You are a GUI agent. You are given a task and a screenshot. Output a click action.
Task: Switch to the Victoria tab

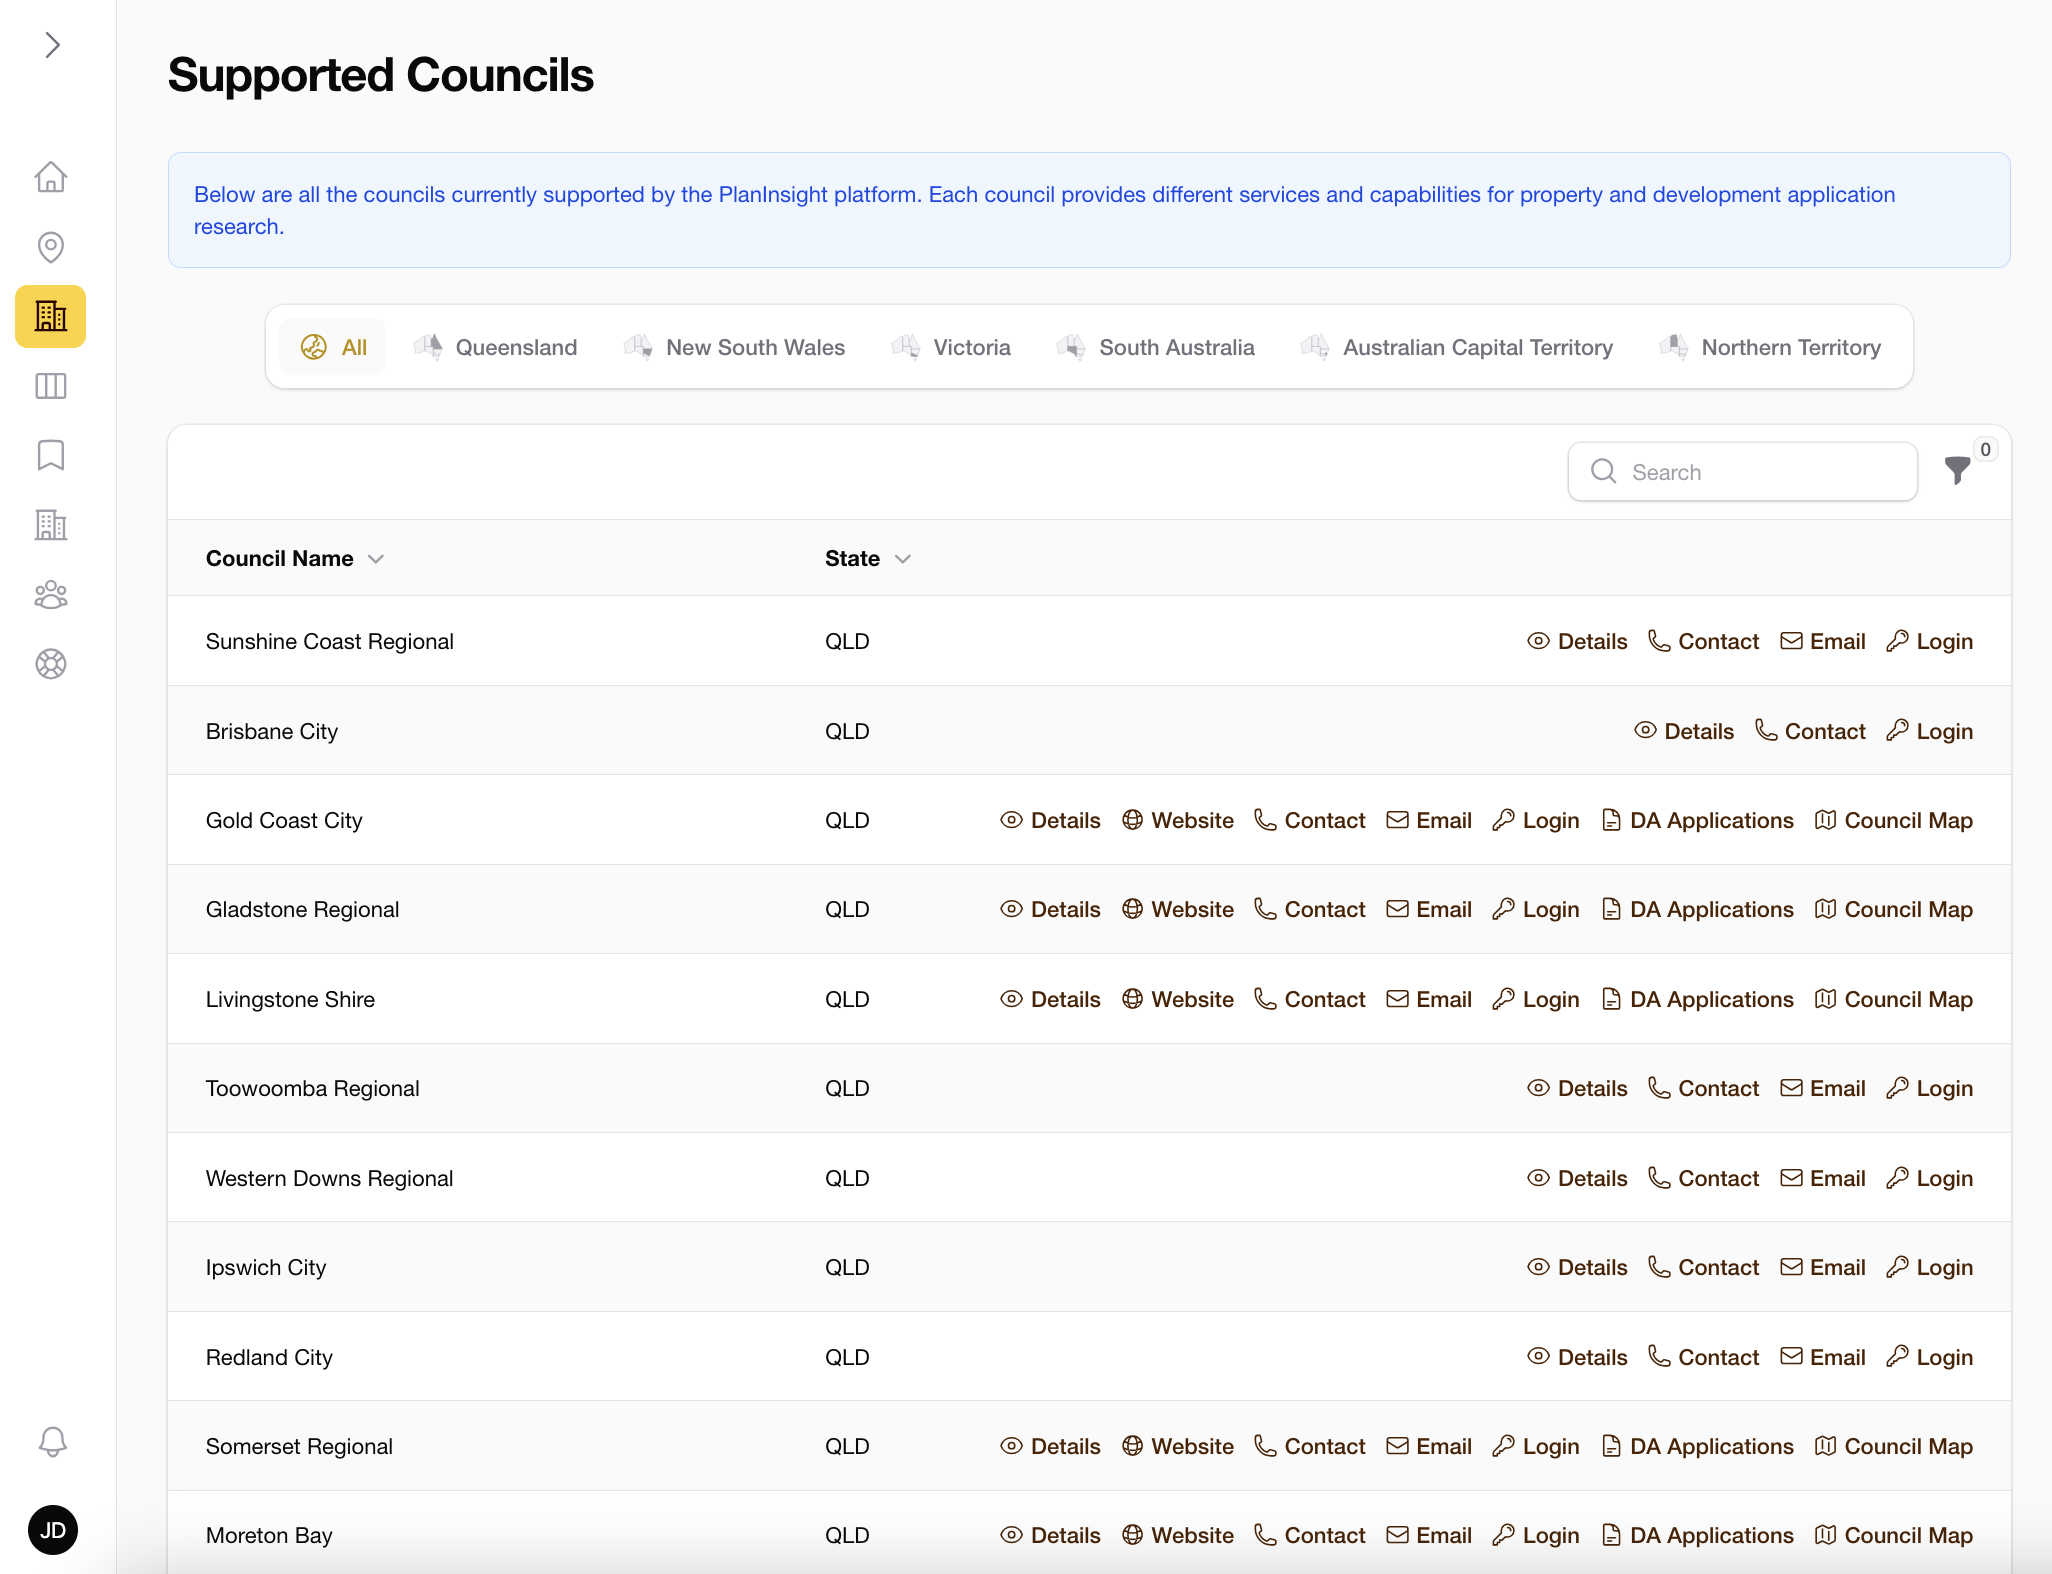(x=951, y=347)
